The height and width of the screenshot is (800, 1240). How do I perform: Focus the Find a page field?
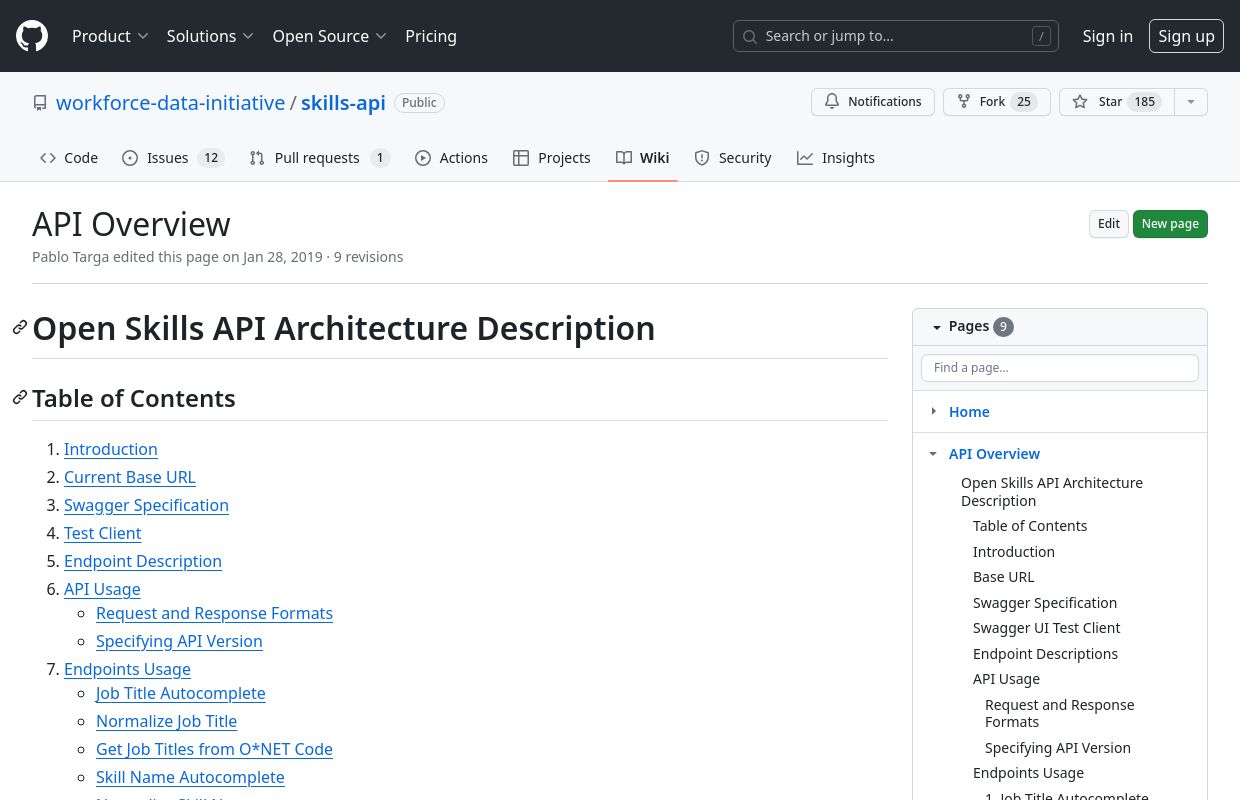pyautogui.click(x=1060, y=368)
